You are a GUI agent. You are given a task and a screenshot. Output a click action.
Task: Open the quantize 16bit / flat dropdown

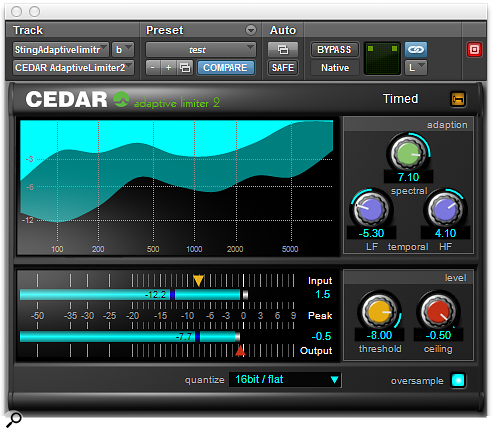[285, 380]
